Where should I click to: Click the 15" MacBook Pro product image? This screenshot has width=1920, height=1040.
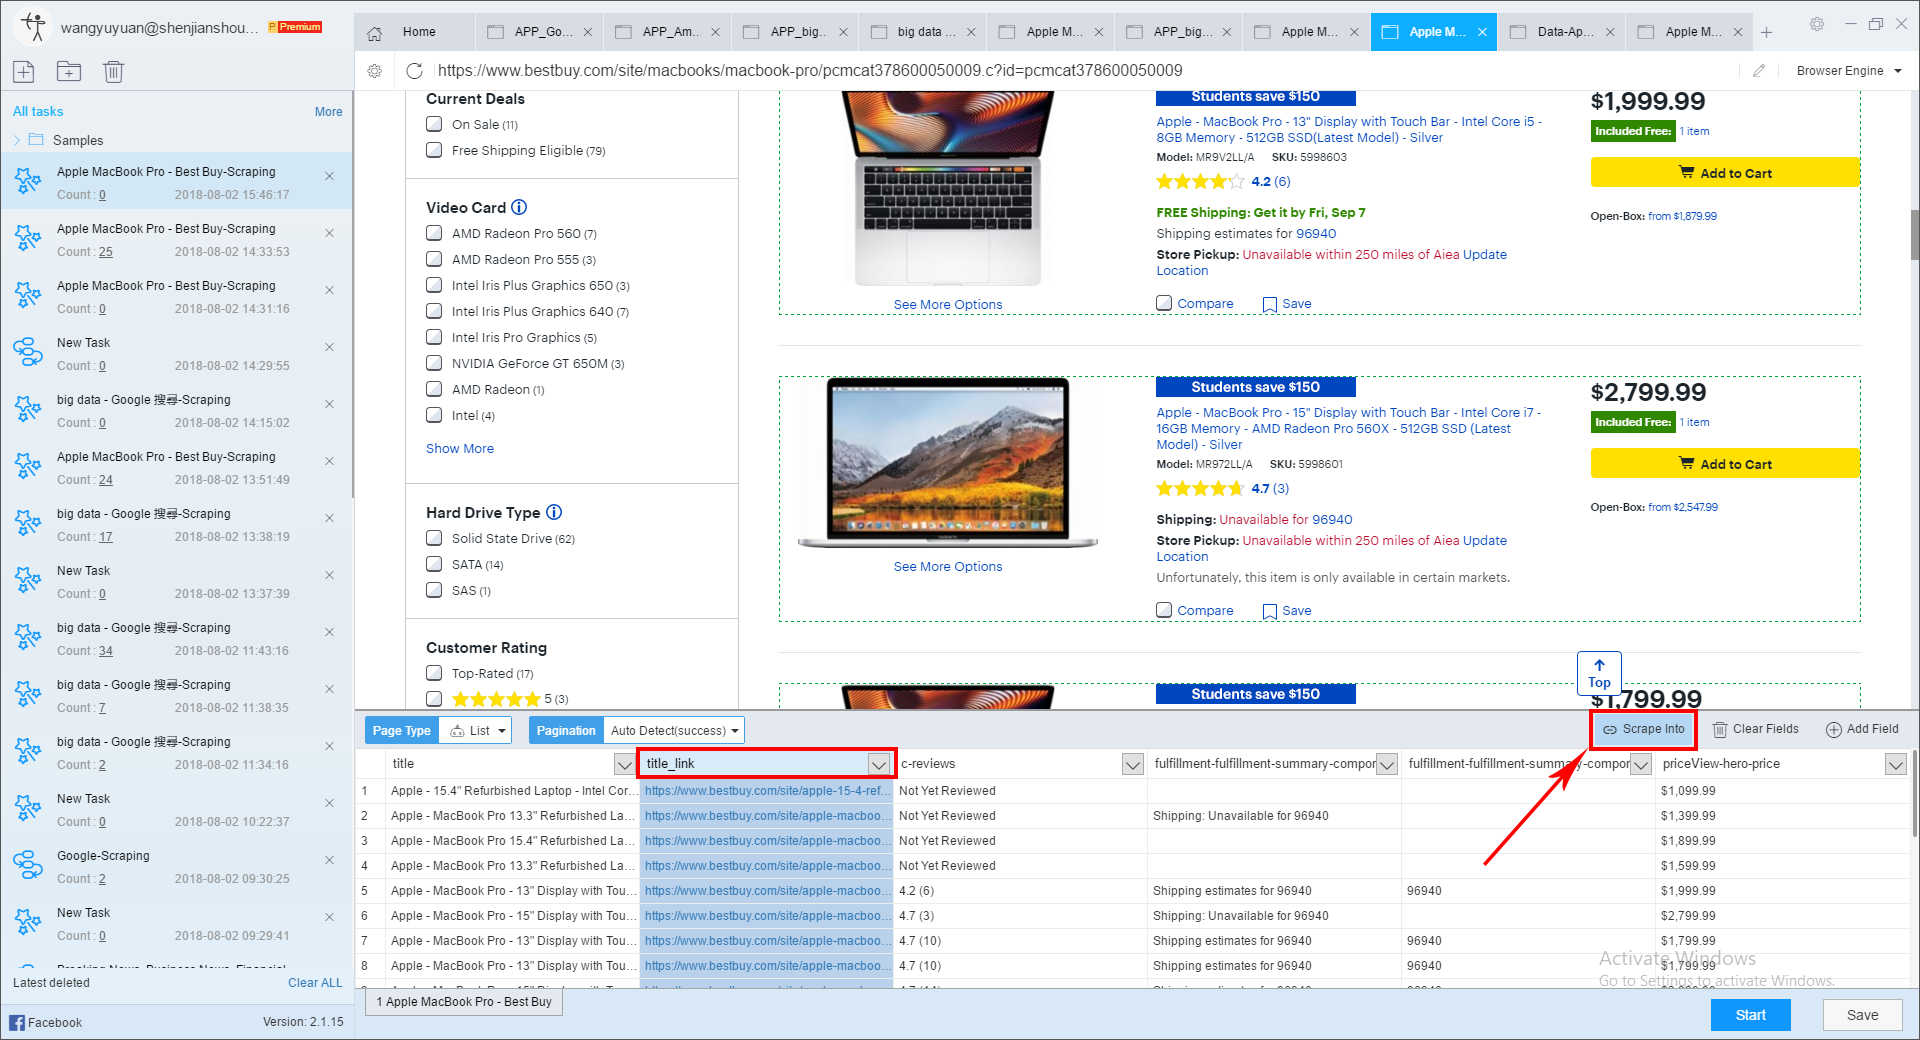948,463
